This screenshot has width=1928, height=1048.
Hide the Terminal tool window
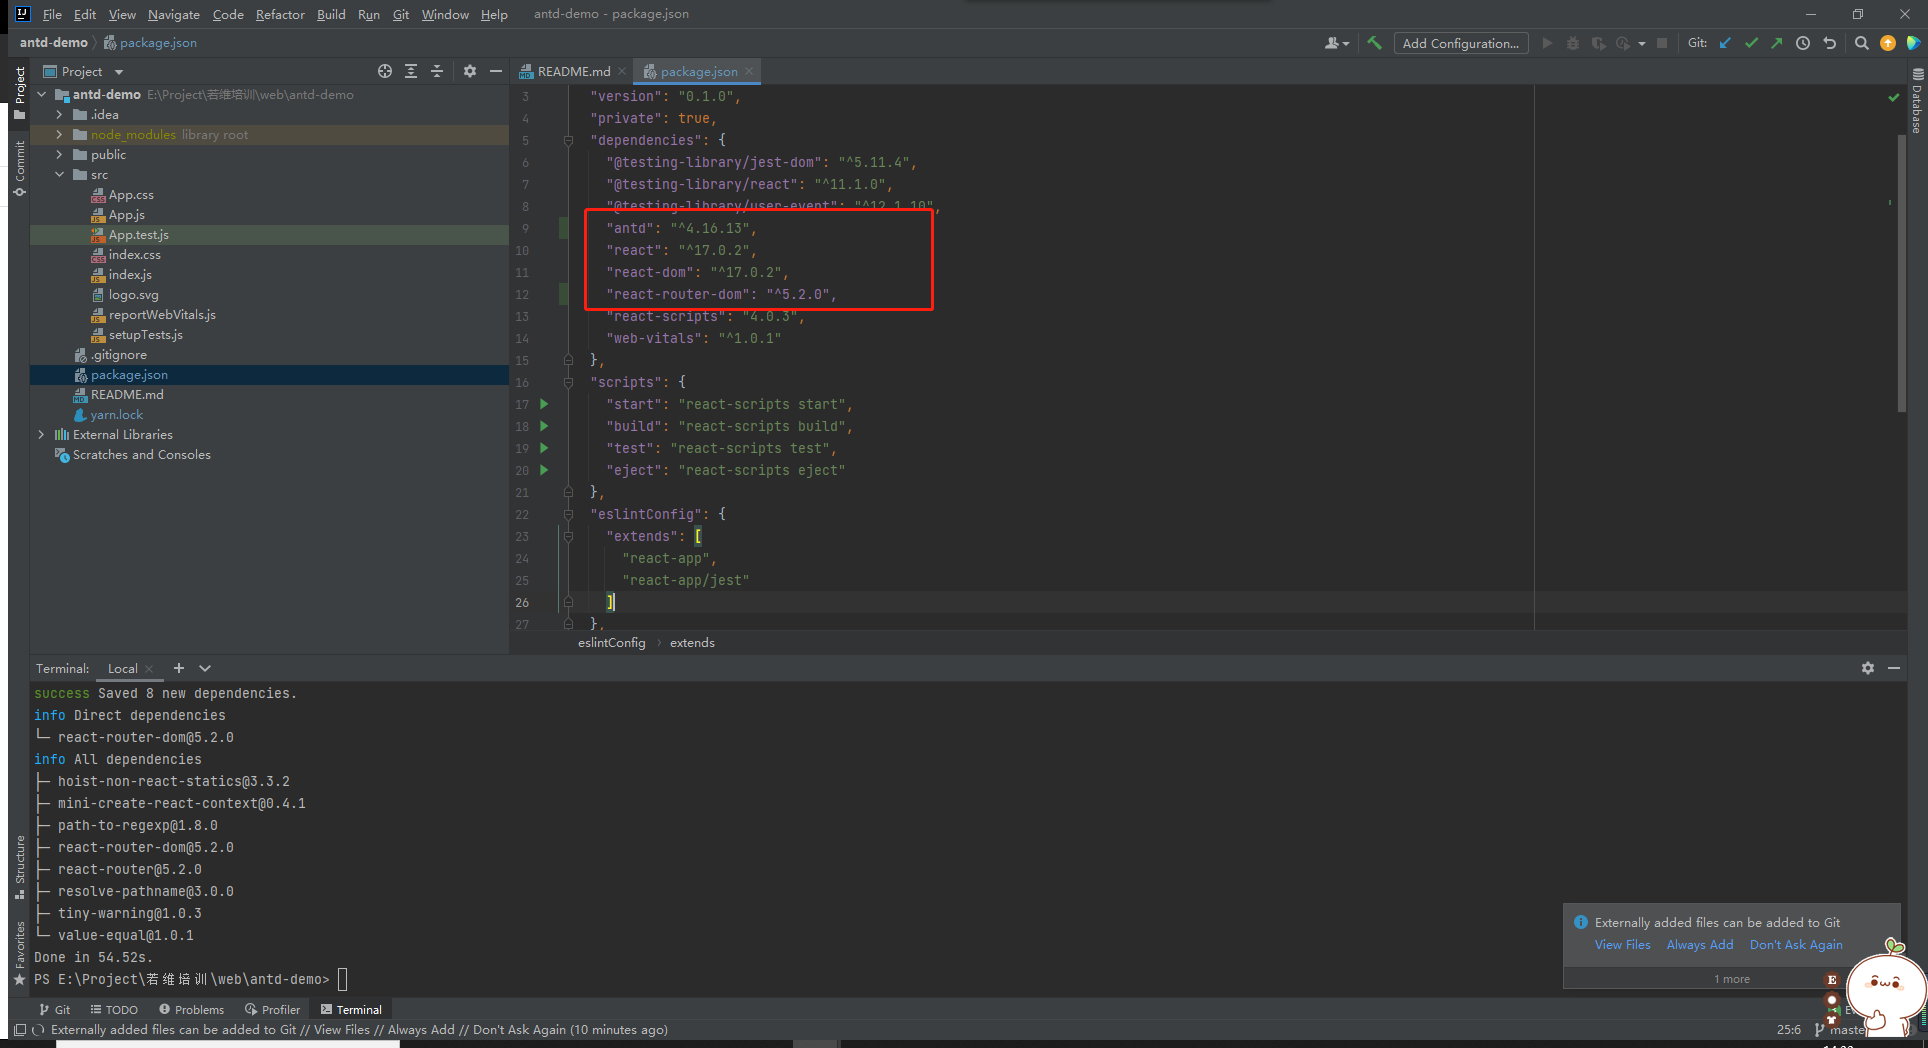tap(1893, 668)
